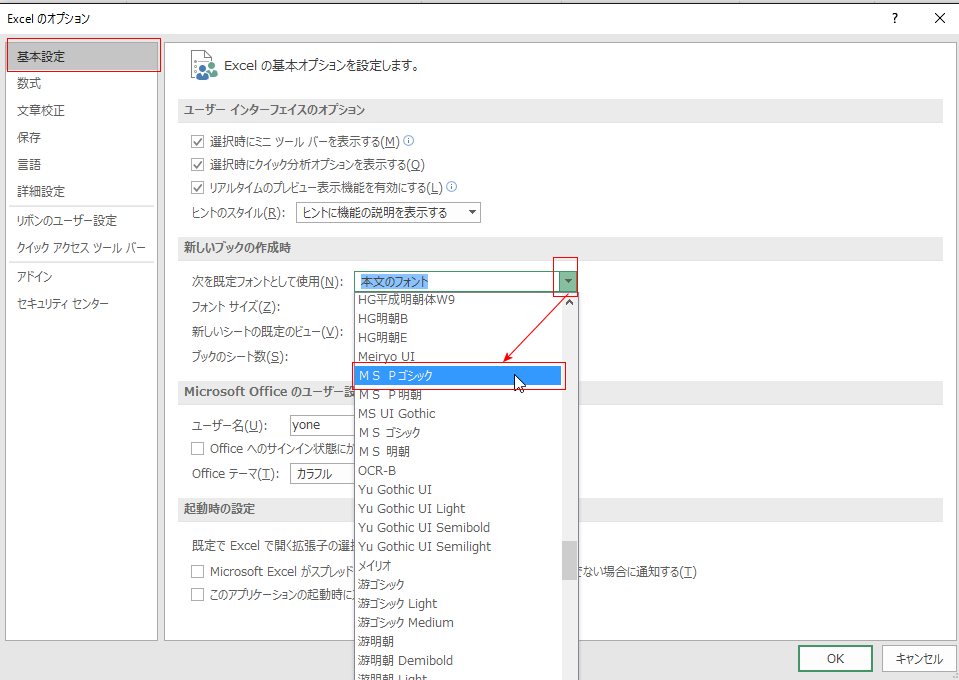The height and width of the screenshot is (680, 959).
Task: Select 游ゴシック font
Action: pyautogui.click(x=457, y=584)
